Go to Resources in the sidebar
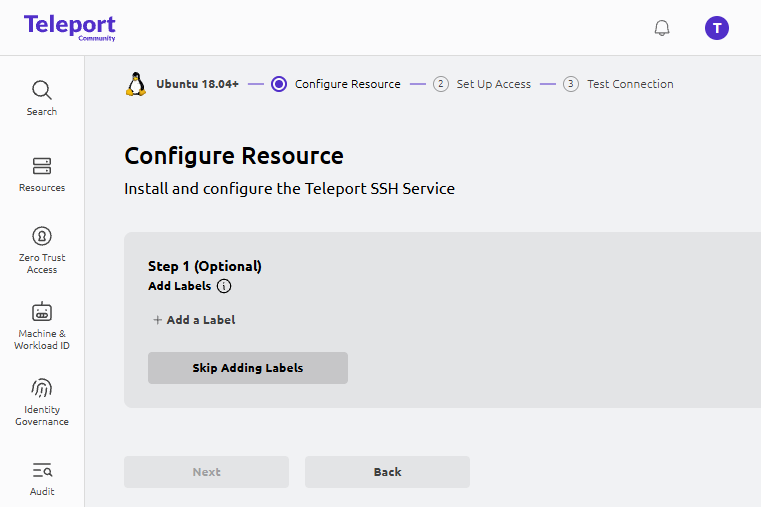Screen dimensions: 761x507 [x=42, y=174]
